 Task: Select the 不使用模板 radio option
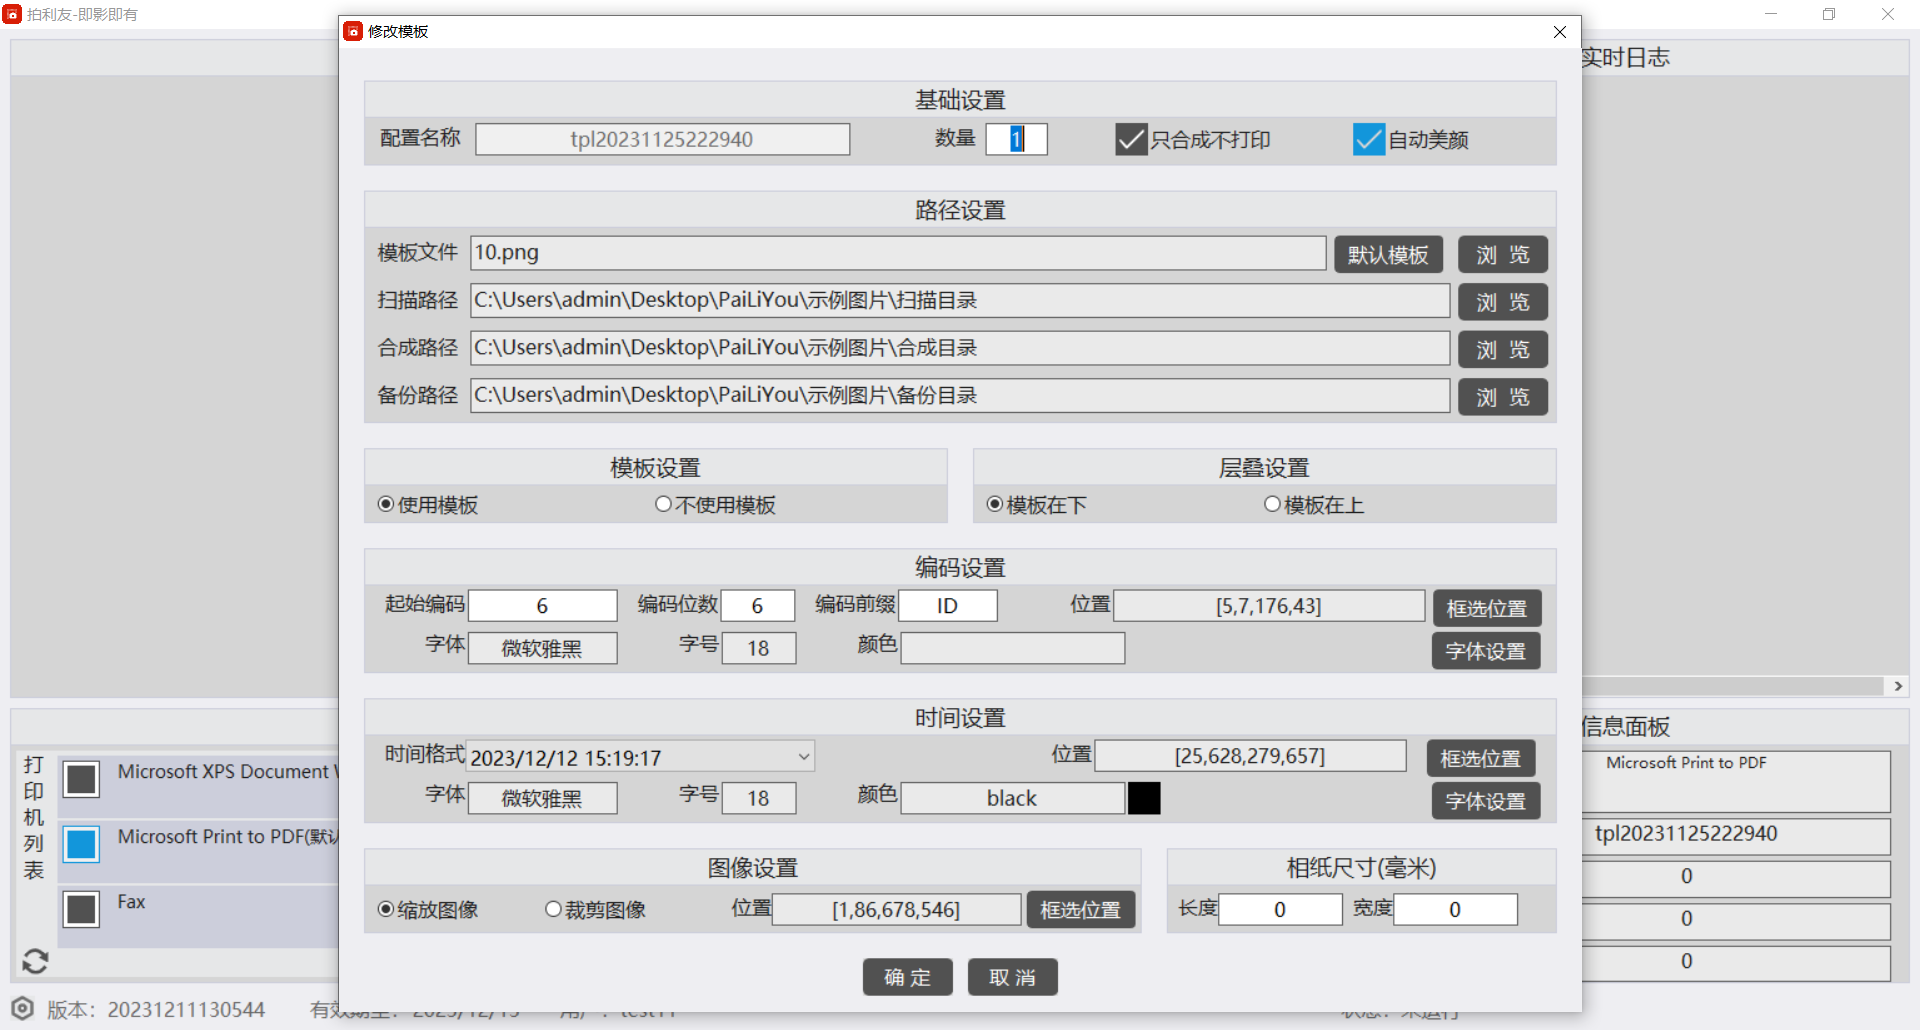(x=663, y=505)
